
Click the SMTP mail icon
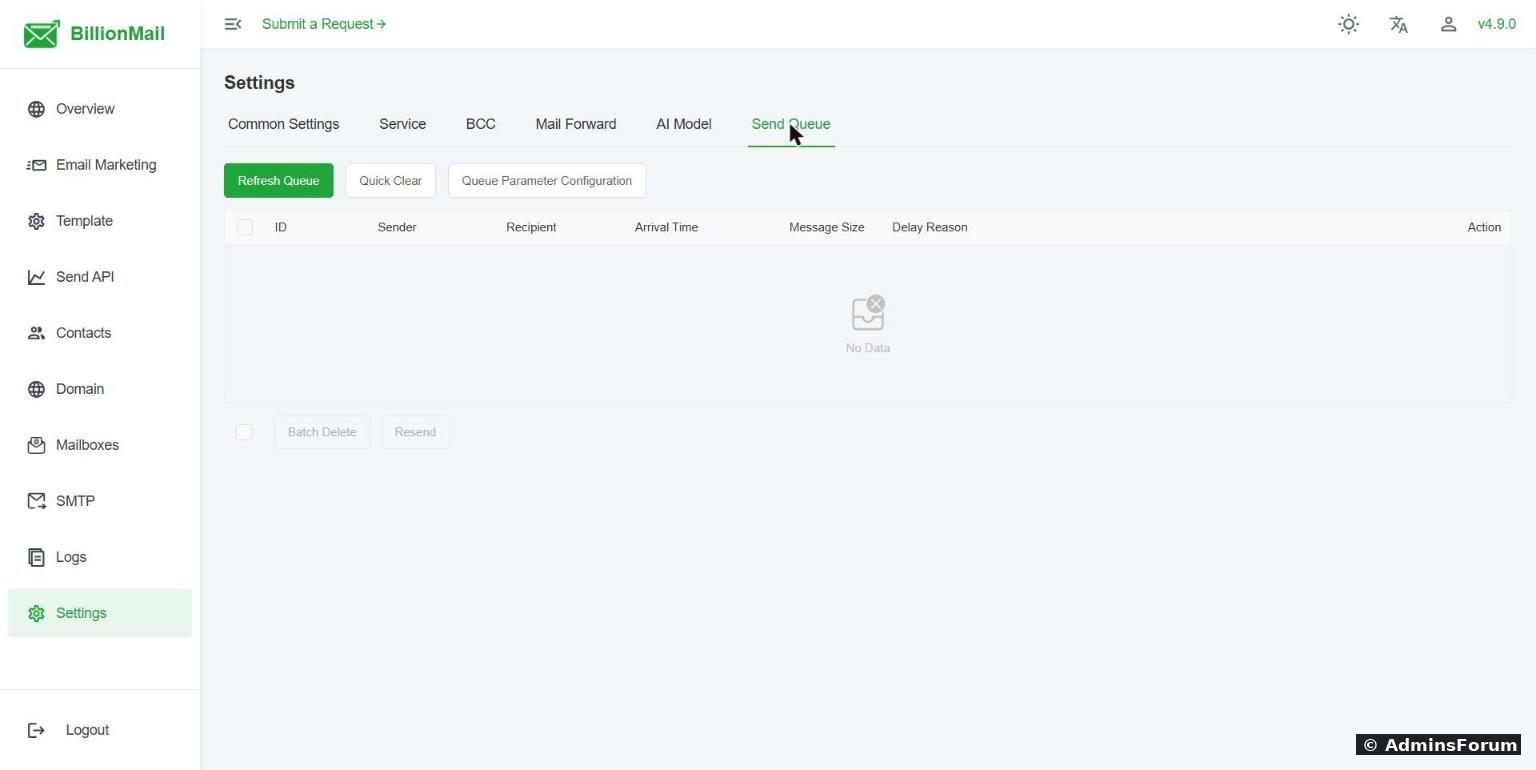[x=36, y=501]
